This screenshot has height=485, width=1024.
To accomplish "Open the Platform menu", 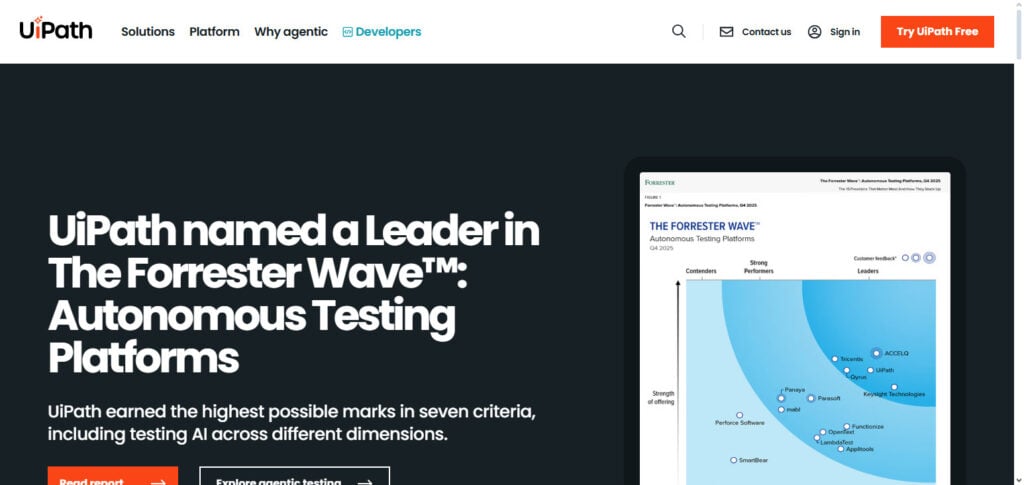I will click(214, 31).
